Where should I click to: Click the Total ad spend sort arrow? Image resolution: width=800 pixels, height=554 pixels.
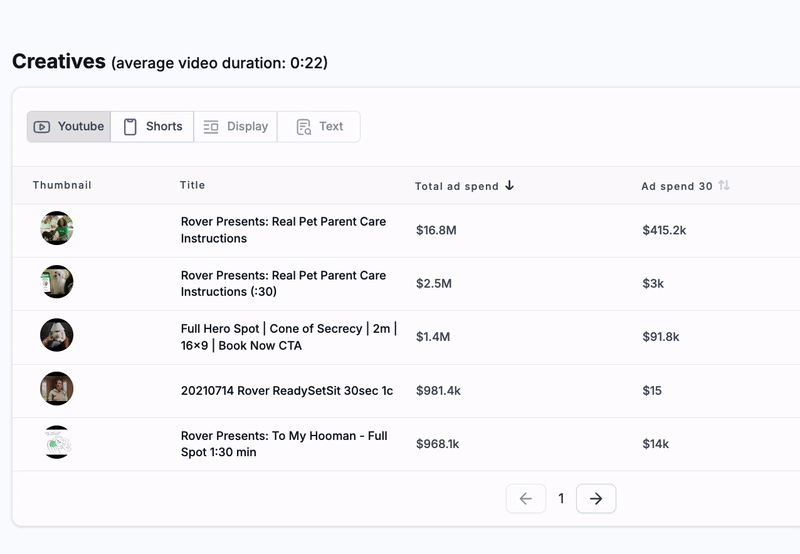click(x=509, y=186)
